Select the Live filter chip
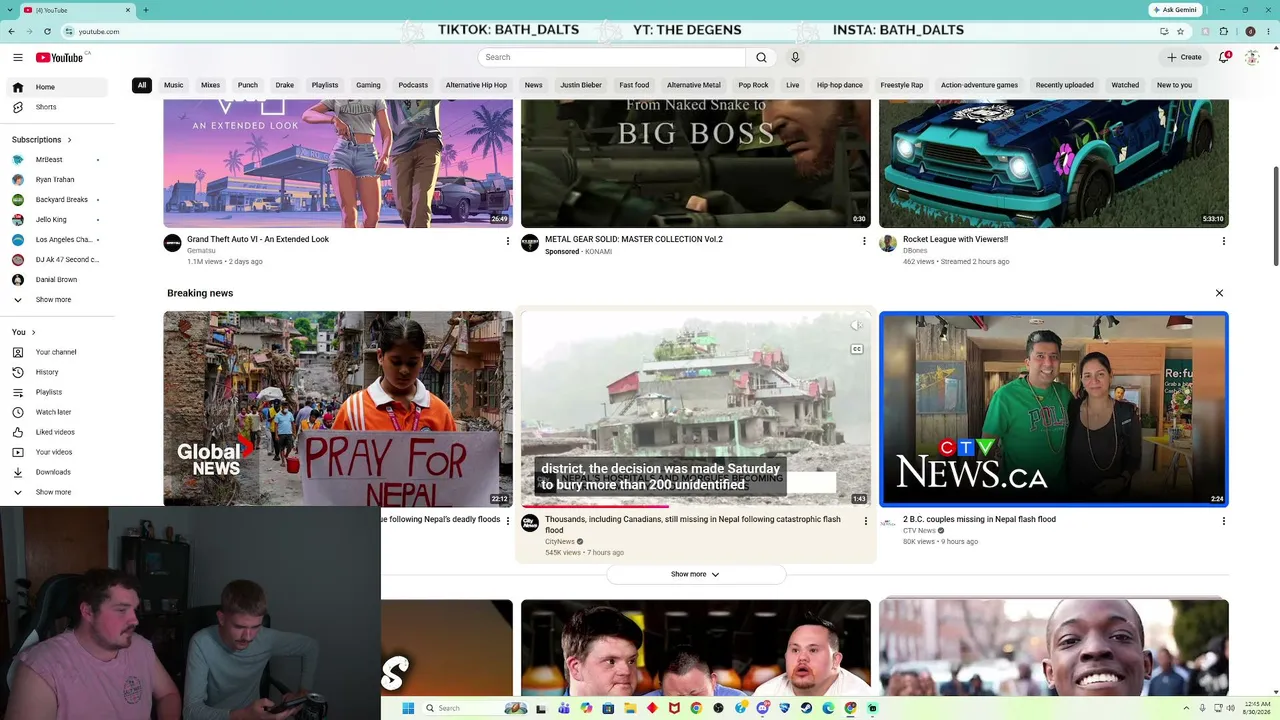The image size is (1280, 720). pos(793,85)
